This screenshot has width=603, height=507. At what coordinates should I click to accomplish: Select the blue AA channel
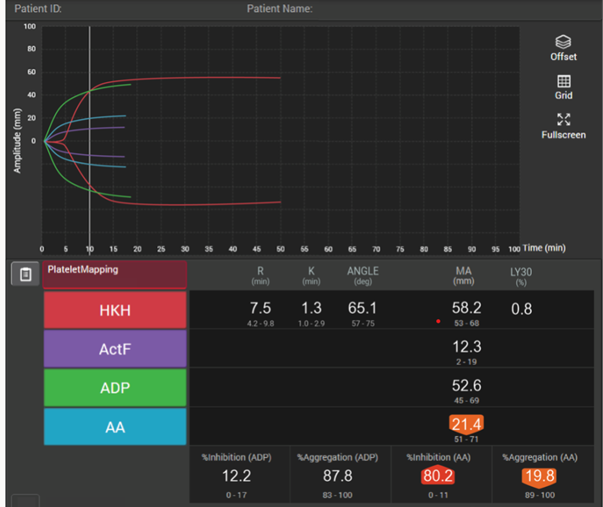(115, 427)
